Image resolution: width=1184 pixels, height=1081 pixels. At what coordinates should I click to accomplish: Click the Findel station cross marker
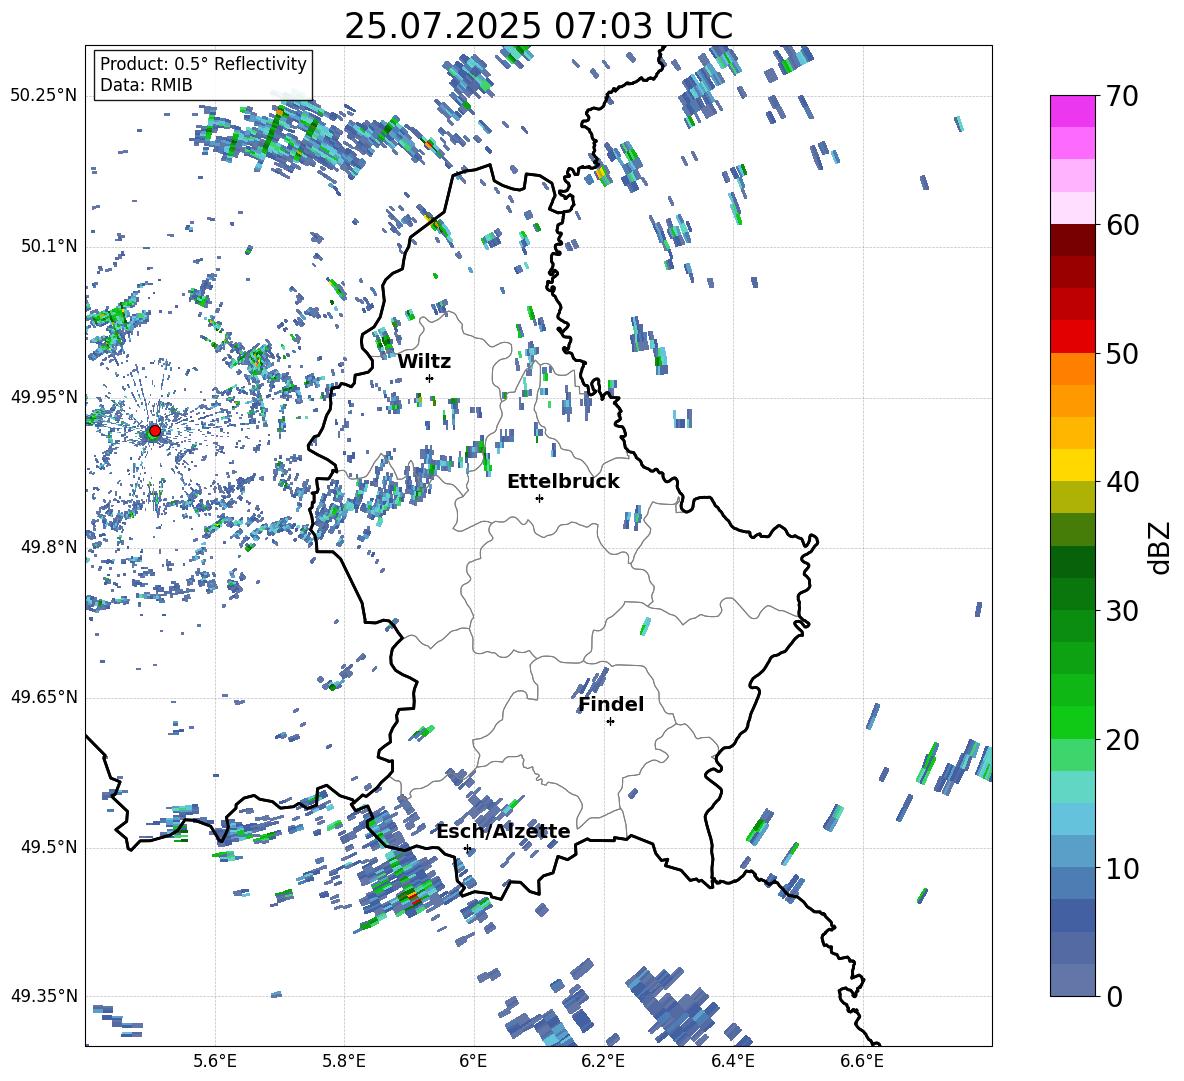(x=610, y=722)
